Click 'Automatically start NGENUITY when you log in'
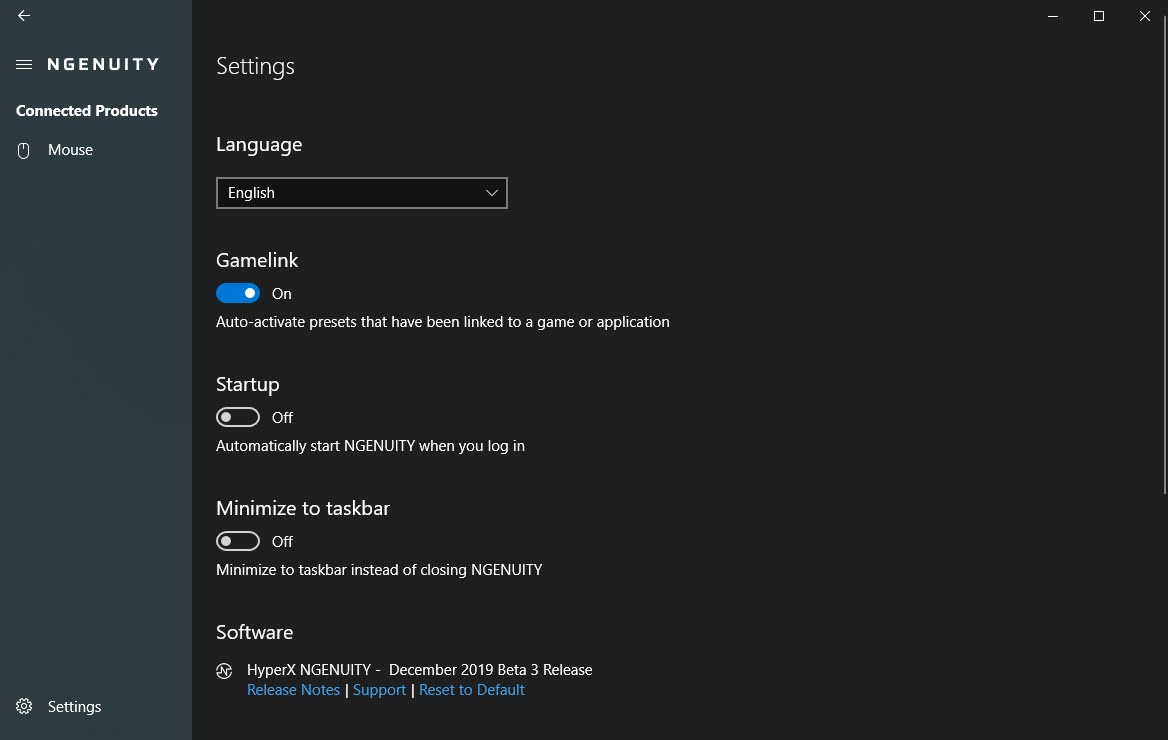Viewport: 1168px width, 740px height. [370, 446]
